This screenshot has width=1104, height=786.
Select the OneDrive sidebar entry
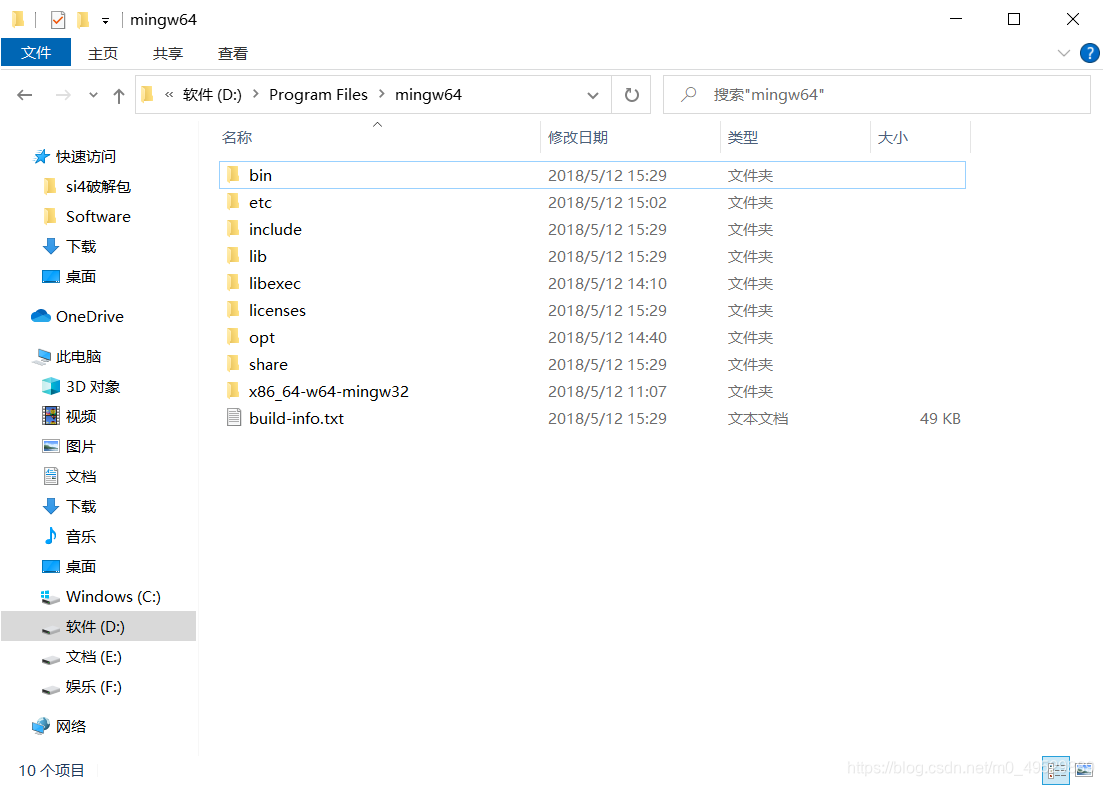(x=87, y=316)
